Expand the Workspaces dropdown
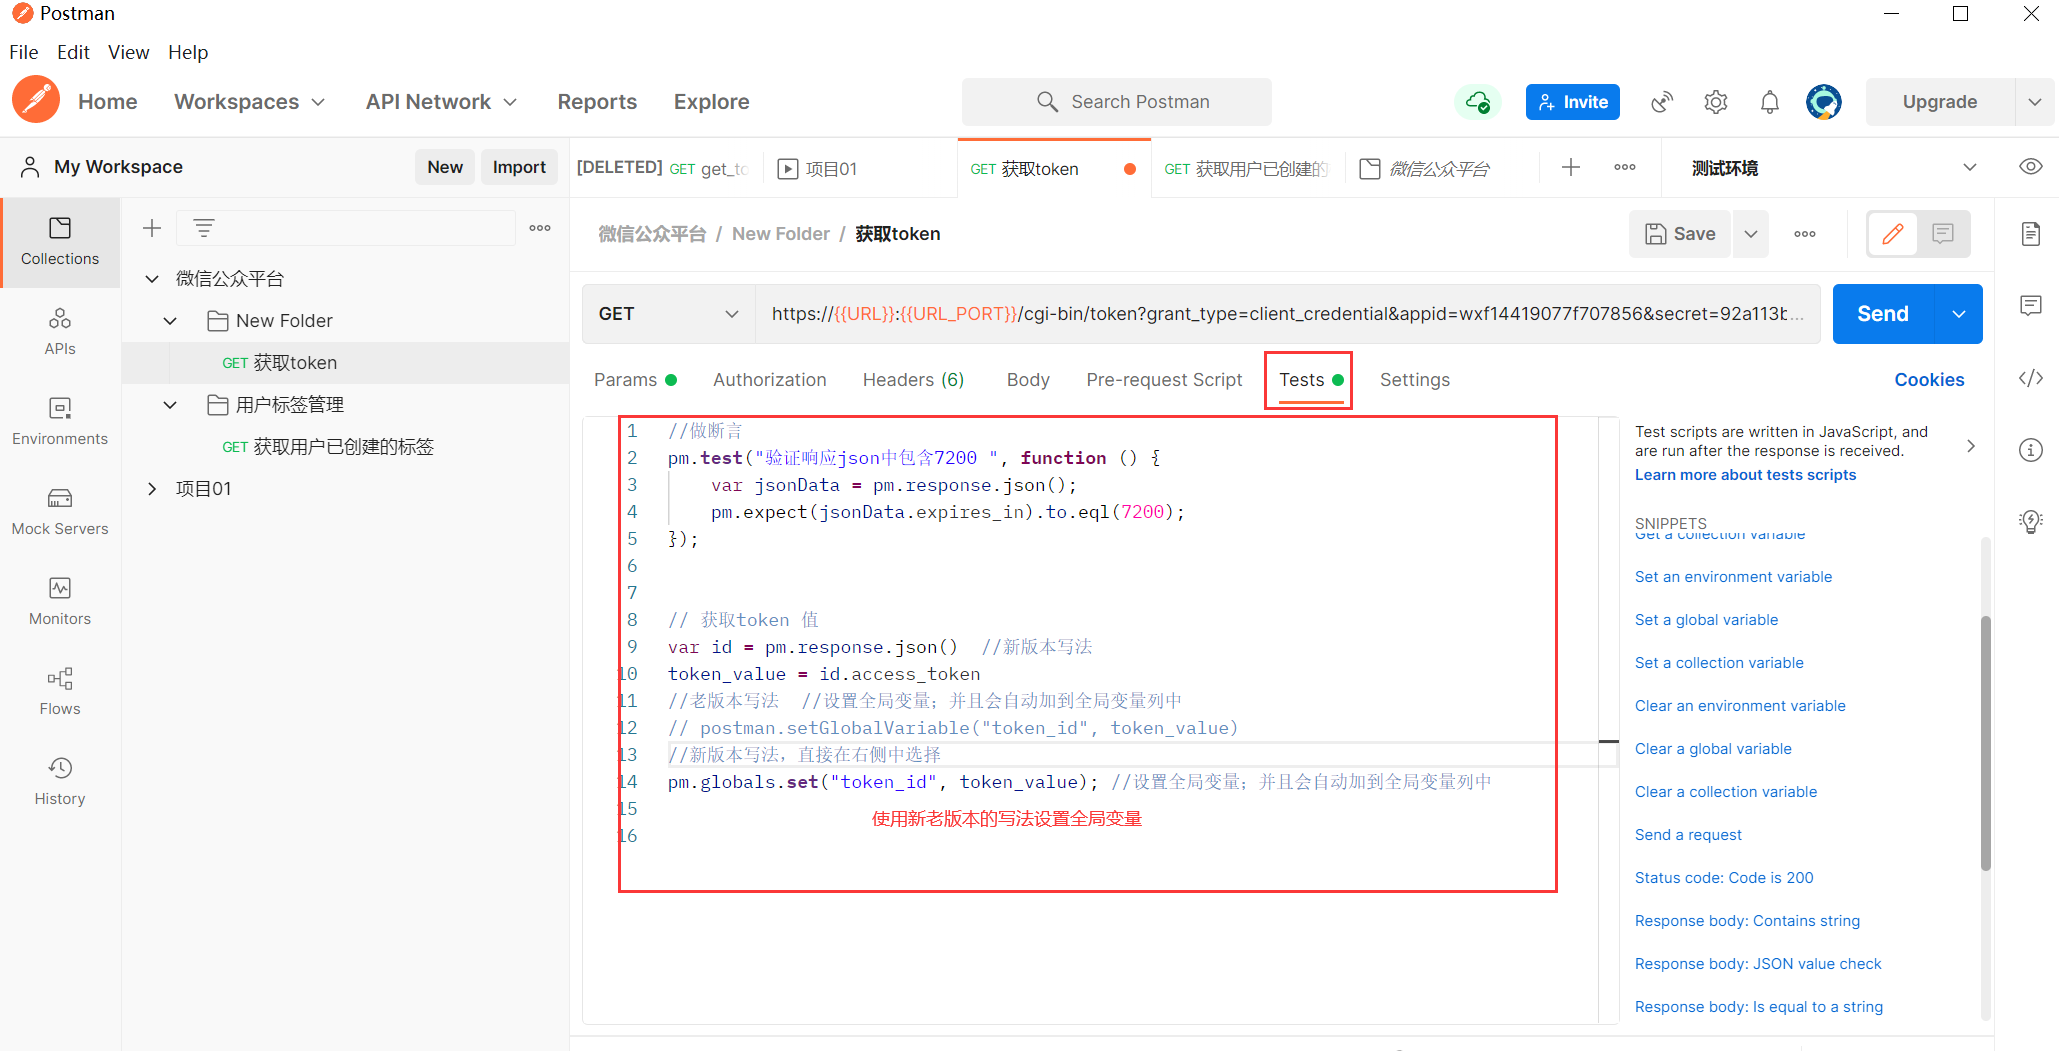Image resolution: width=2059 pixels, height=1051 pixels. click(249, 102)
